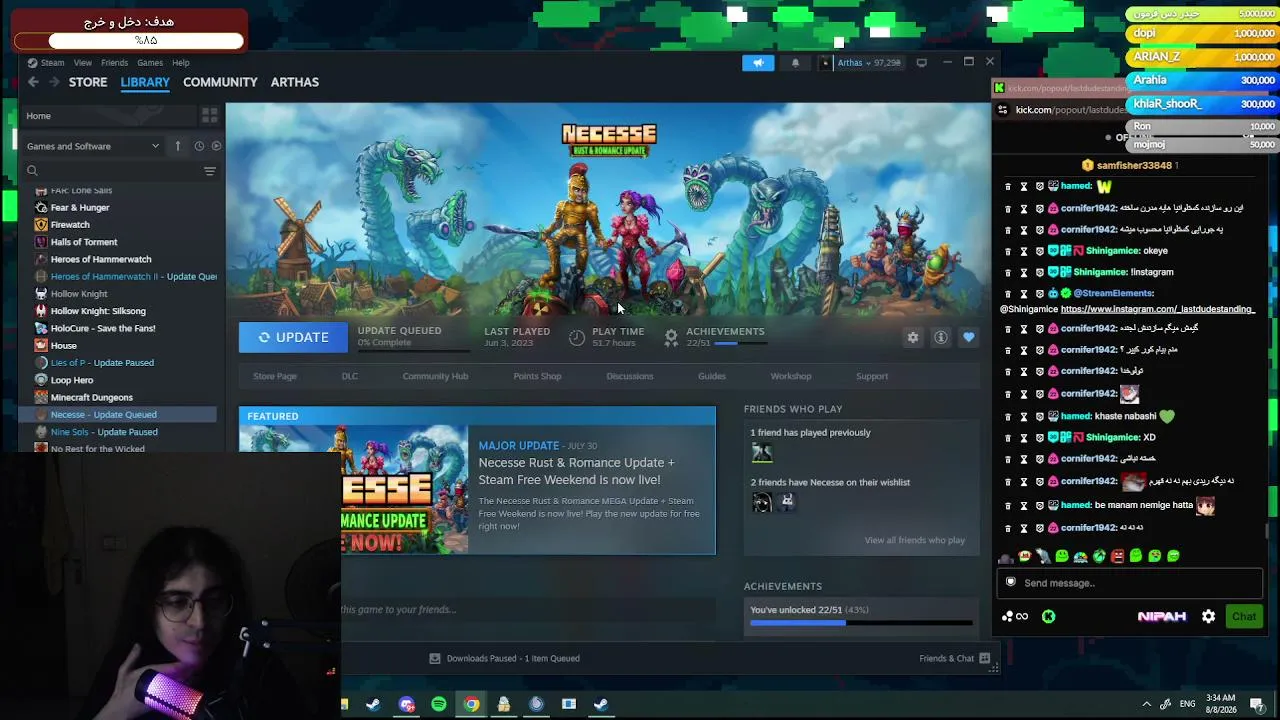
Task: Open Kick chat settings gear
Action: point(1208,617)
